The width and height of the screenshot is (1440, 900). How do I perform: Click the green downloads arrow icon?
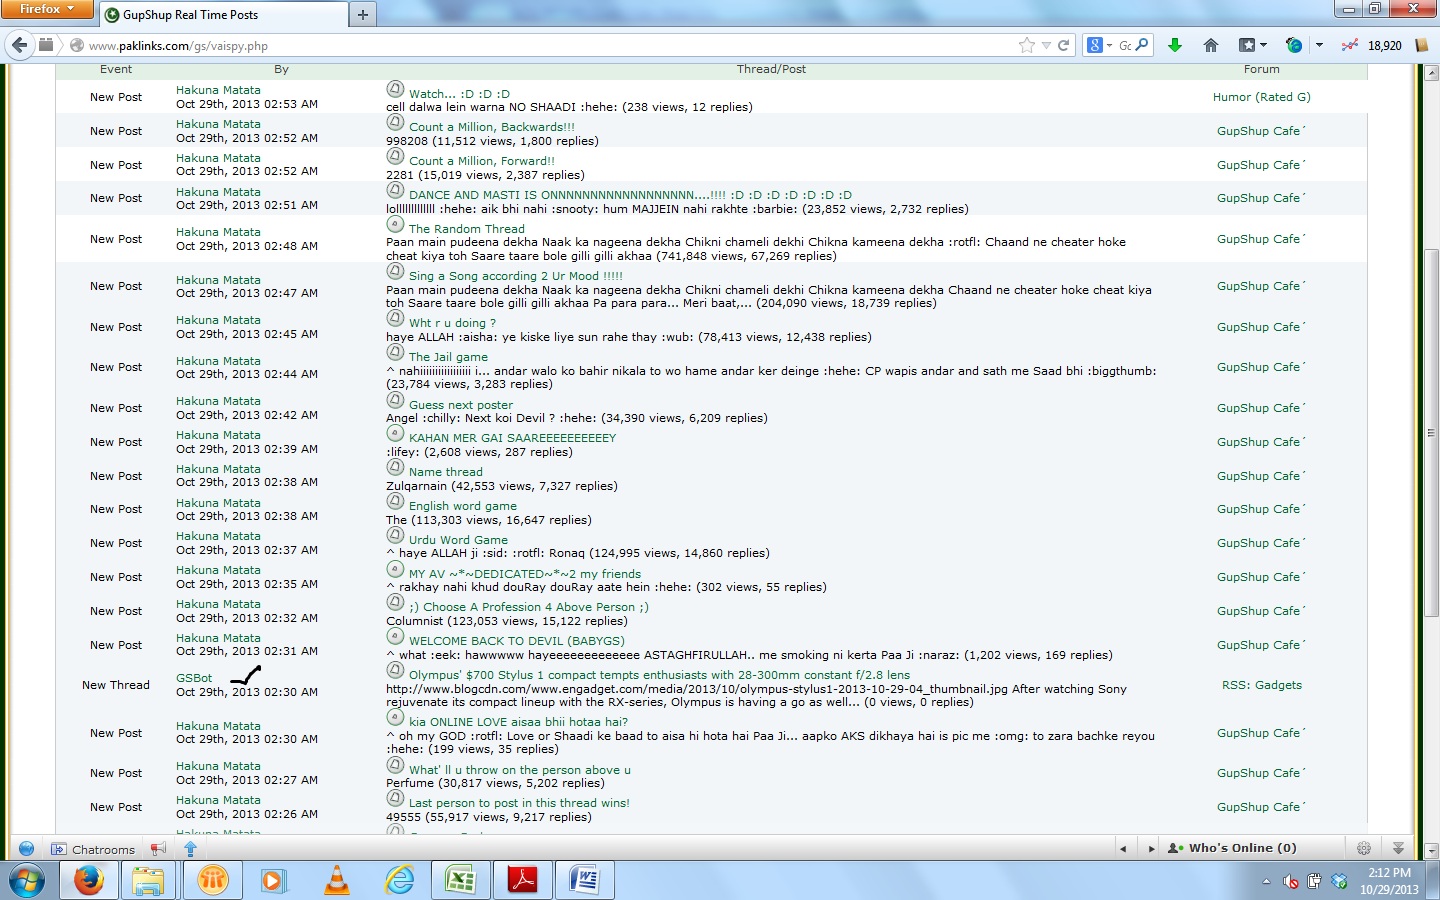click(1175, 45)
